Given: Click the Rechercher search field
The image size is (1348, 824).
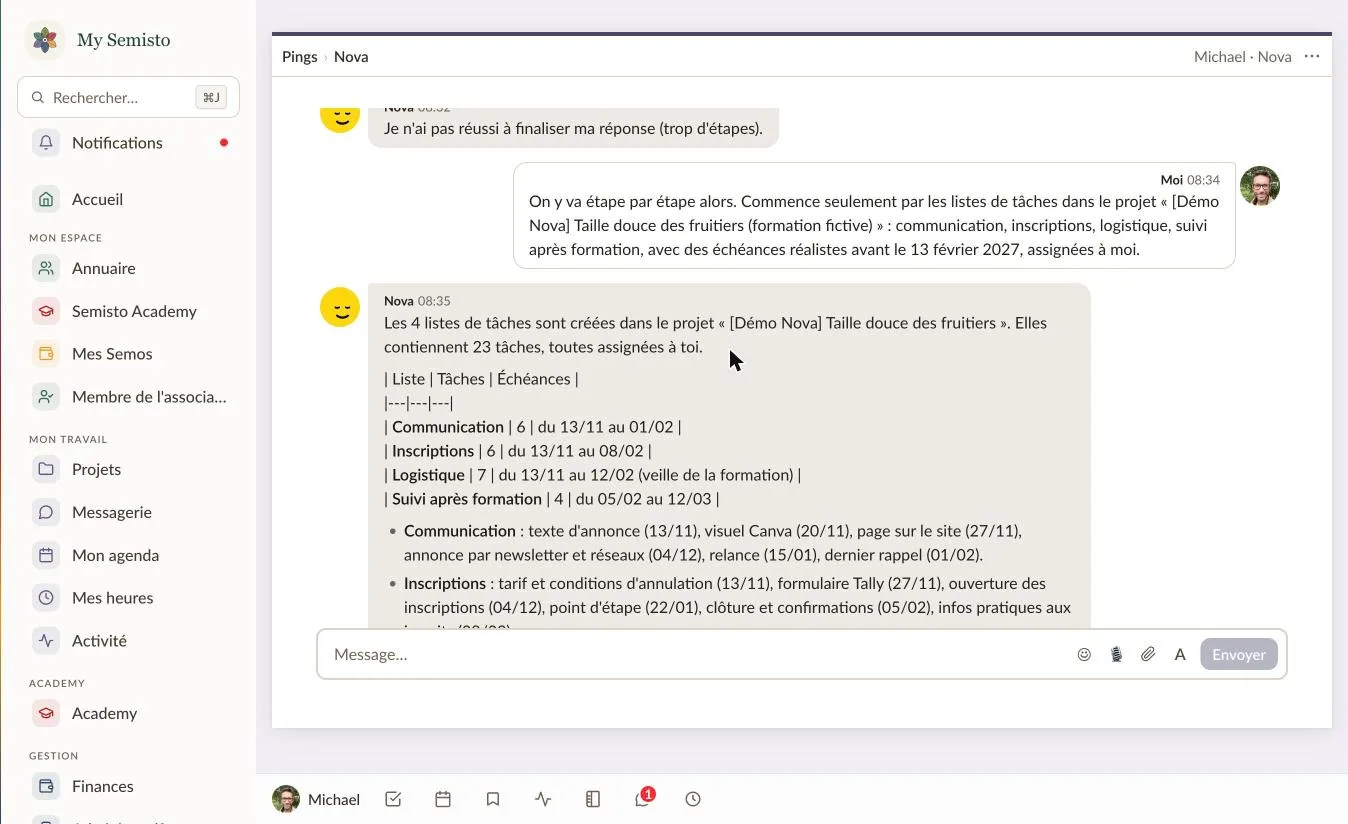Looking at the screenshot, I should [x=128, y=97].
